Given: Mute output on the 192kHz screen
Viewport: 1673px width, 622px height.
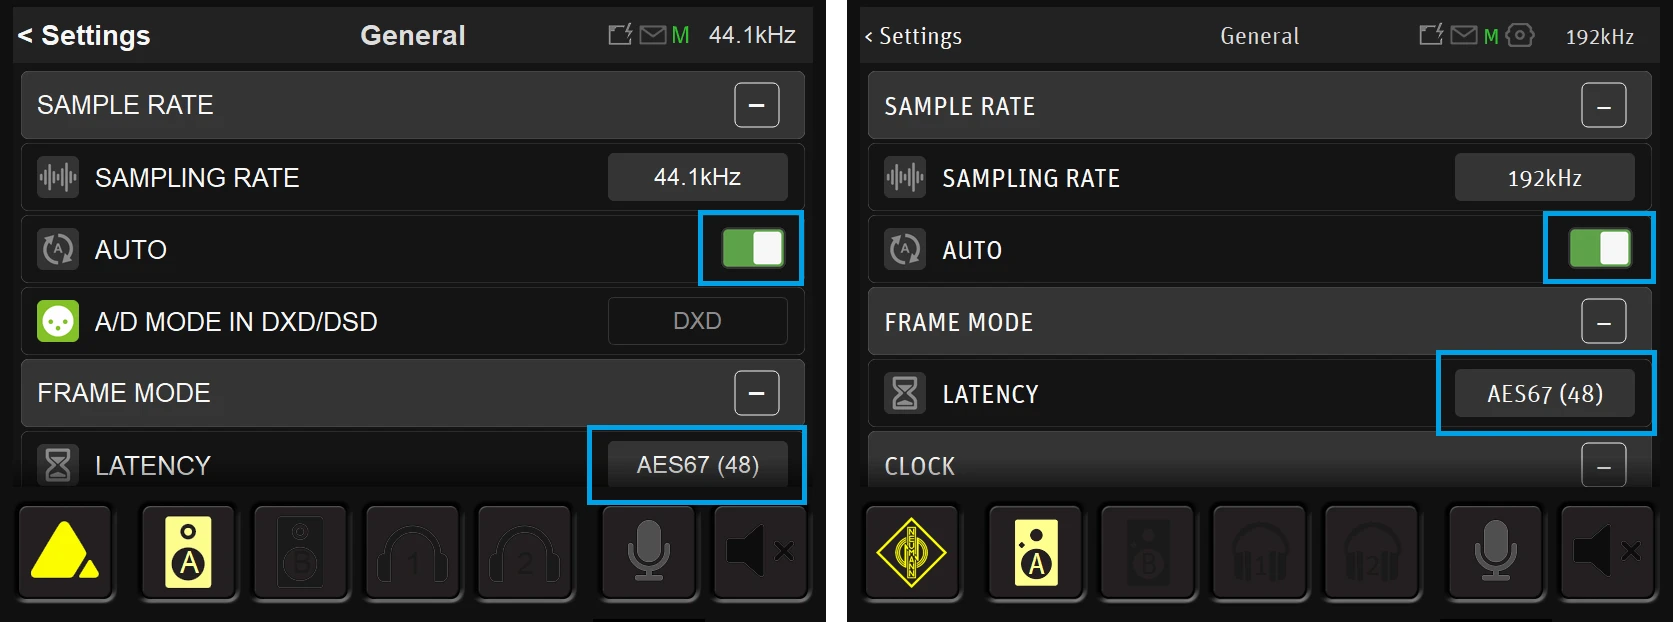Looking at the screenshot, I should tap(1608, 551).
